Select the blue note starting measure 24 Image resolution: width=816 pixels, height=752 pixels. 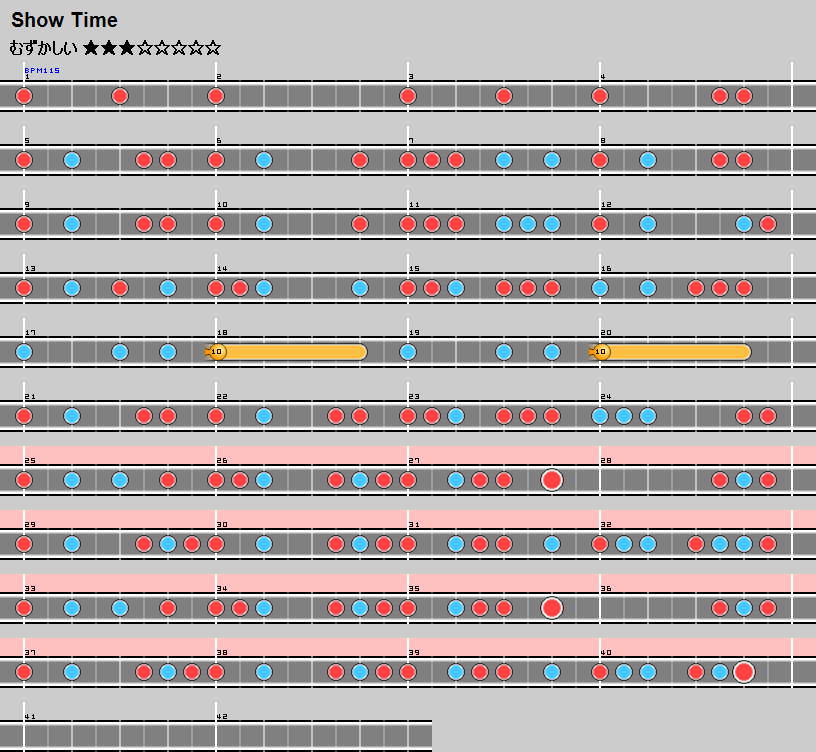point(600,416)
